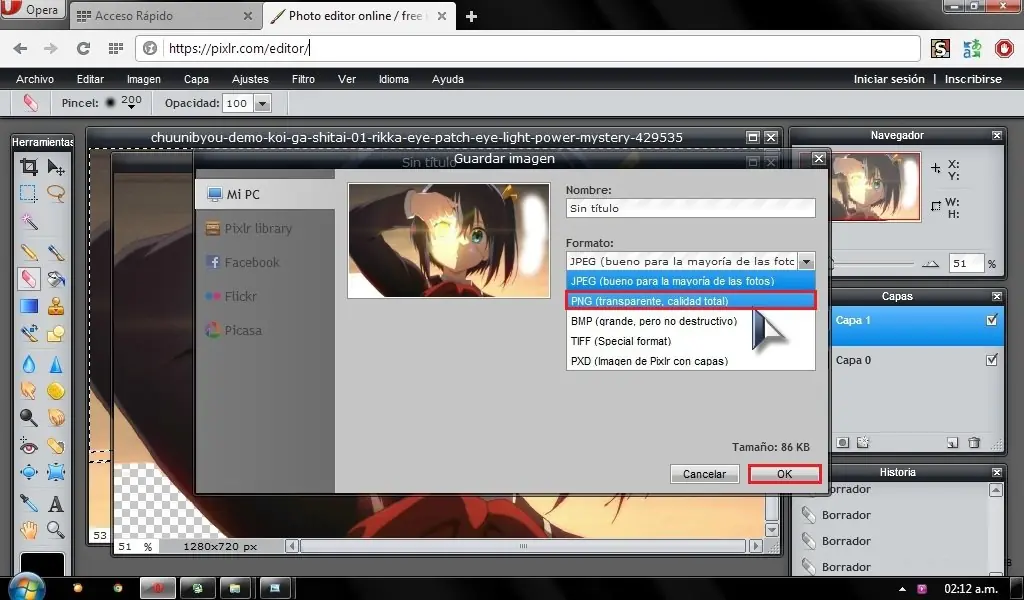Click the black foreground color swatch
The image size is (1024, 600).
coord(42,564)
